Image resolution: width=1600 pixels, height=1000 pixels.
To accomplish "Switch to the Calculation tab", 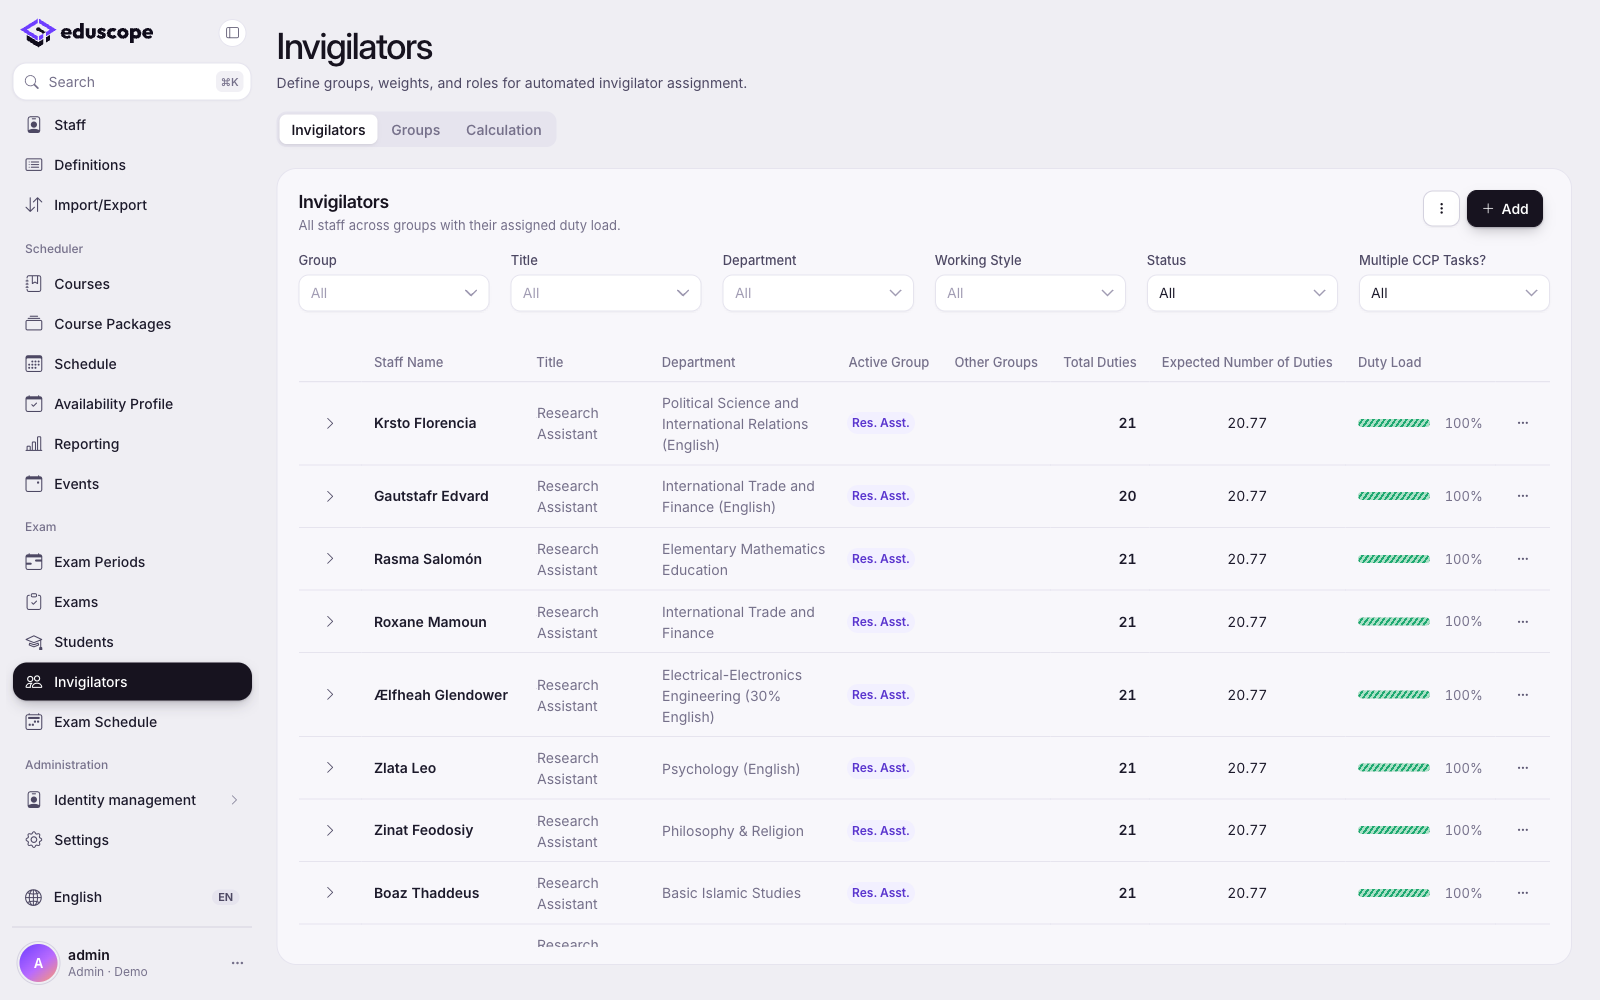I will (503, 130).
